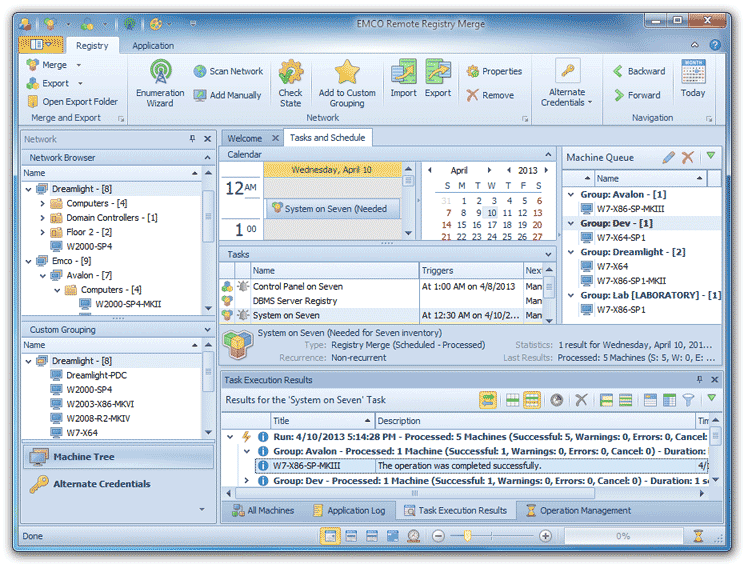Navigate Backward in the calendar
This screenshot has height=564, width=744.
639,71
